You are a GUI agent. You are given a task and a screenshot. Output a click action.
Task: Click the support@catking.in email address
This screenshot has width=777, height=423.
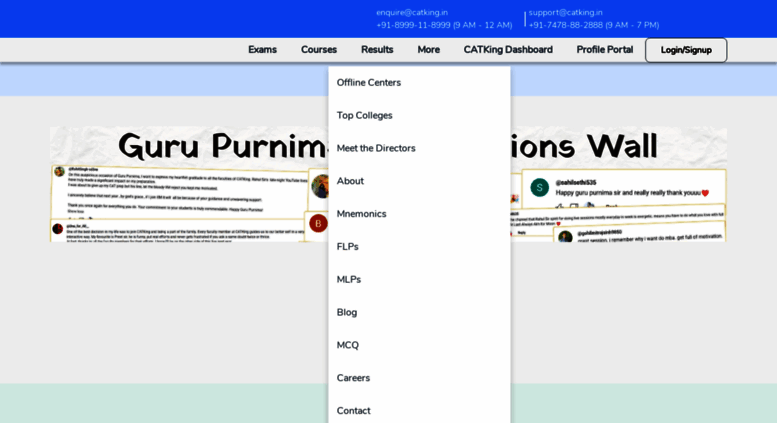[x=565, y=12]
